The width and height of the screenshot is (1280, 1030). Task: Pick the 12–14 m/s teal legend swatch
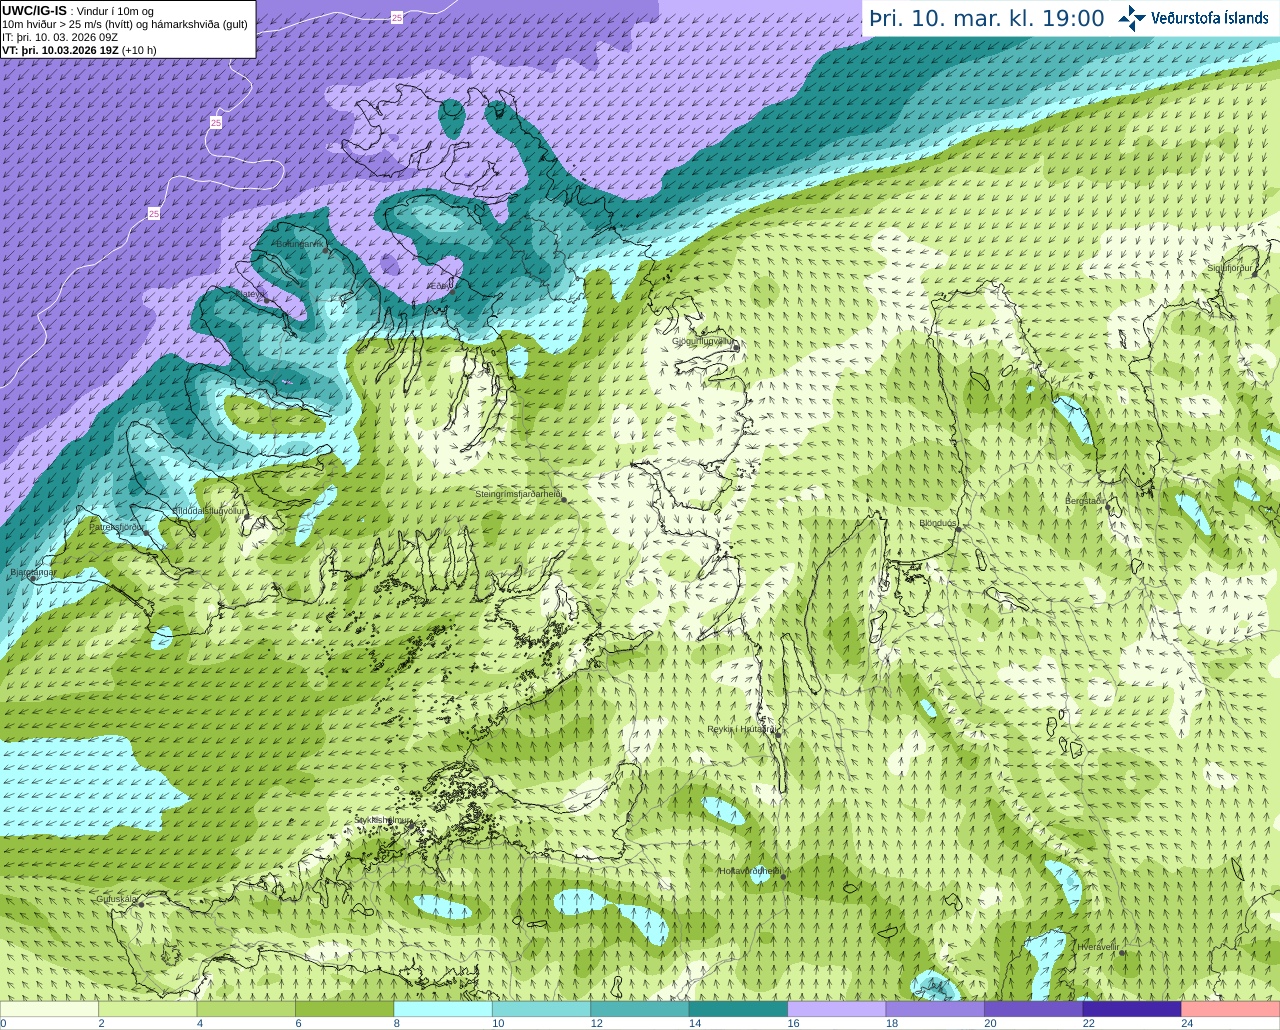click(640, 1008)
